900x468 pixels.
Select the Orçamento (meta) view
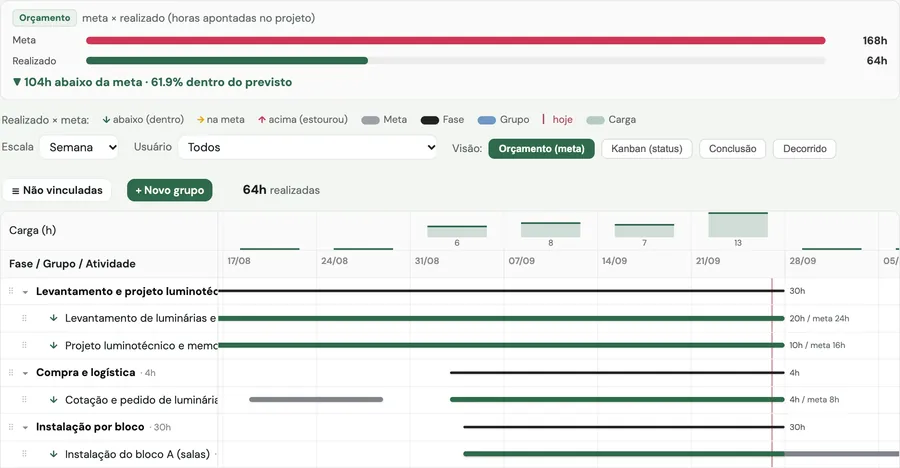[x=541, y=149]
